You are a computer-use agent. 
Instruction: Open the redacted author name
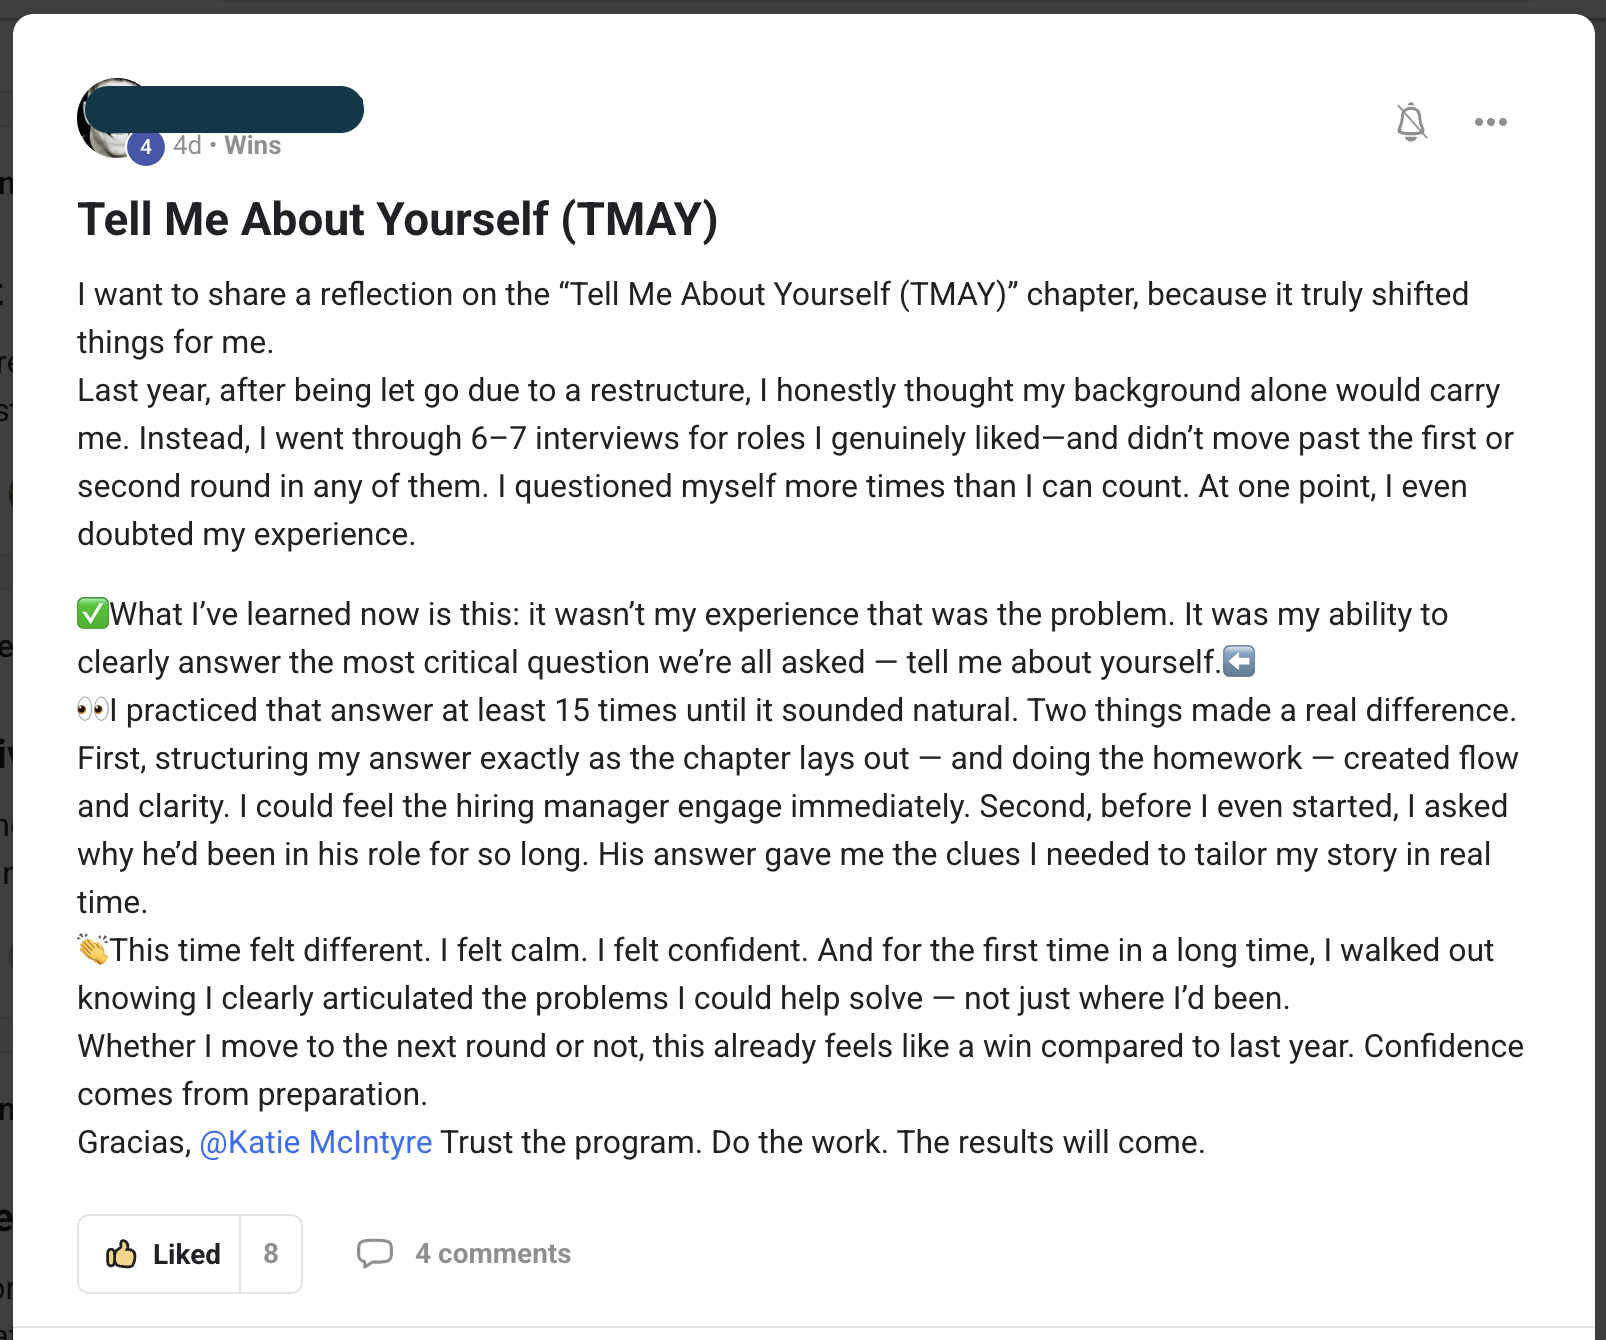click(x=225, y=109)
